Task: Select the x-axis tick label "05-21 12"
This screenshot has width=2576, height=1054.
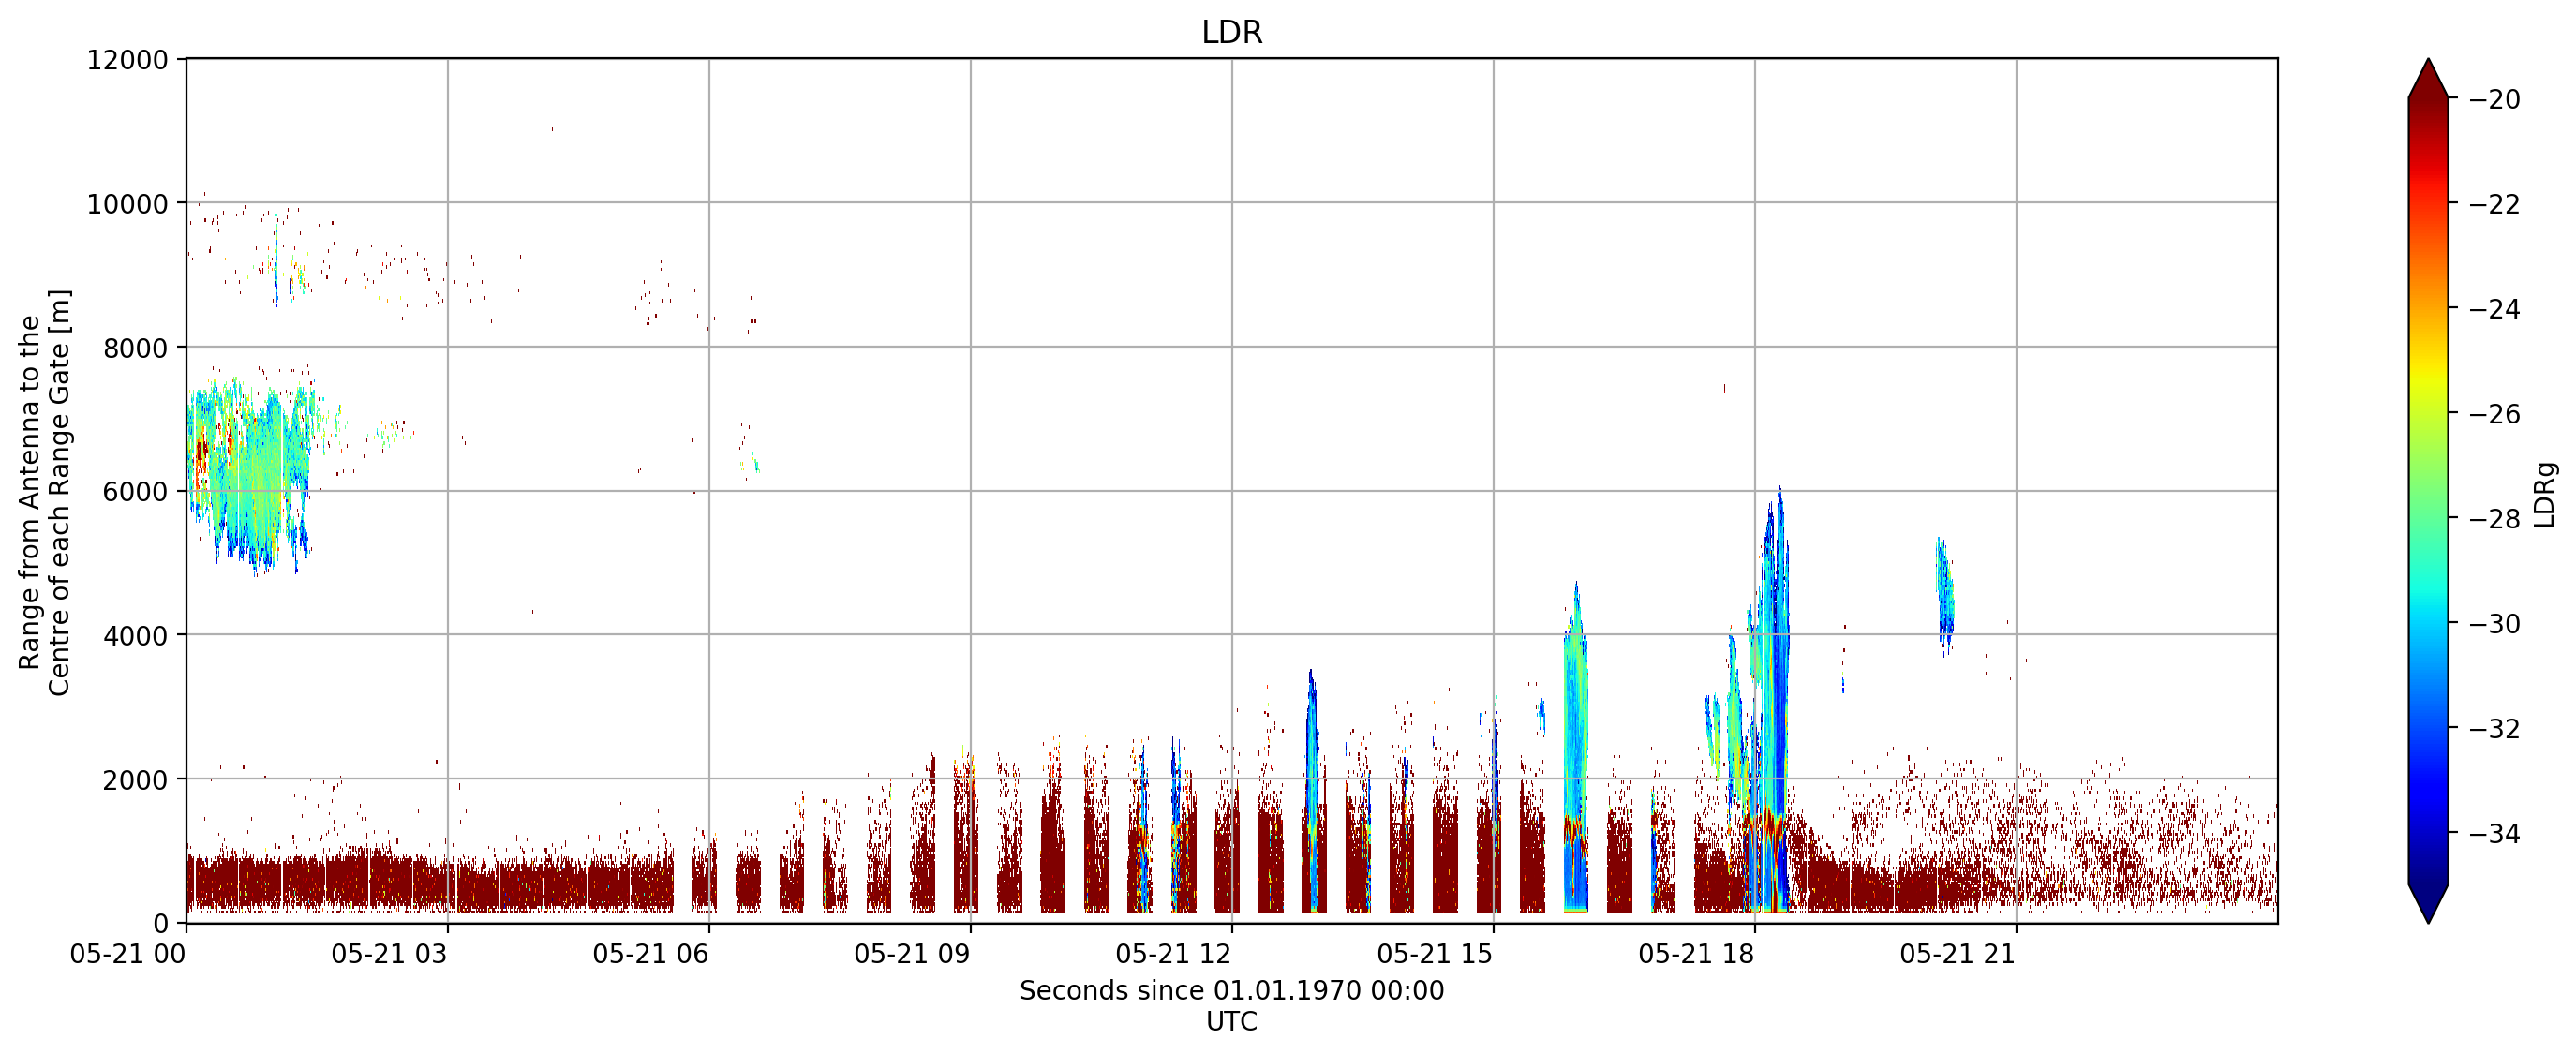Action: tap(1174, 954)
